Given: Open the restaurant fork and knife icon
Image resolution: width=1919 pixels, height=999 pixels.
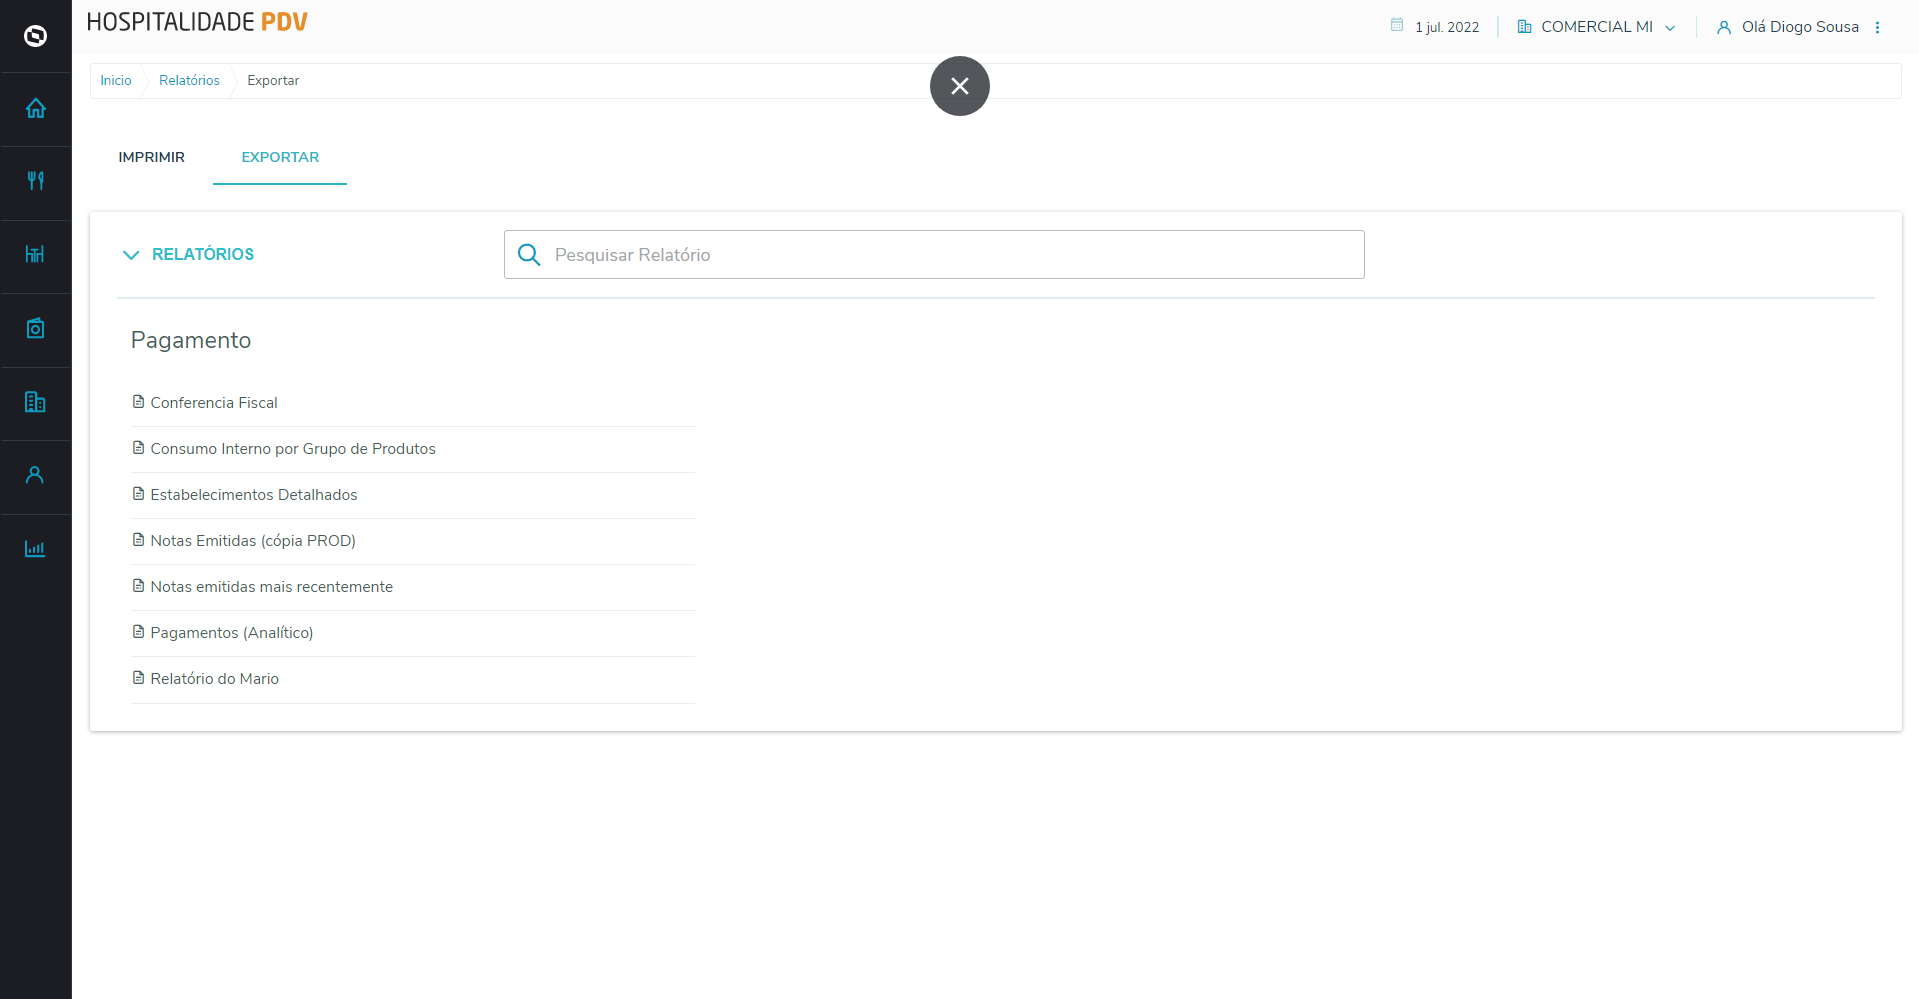Looking at the screenshot, I should (x=35, y=181).
